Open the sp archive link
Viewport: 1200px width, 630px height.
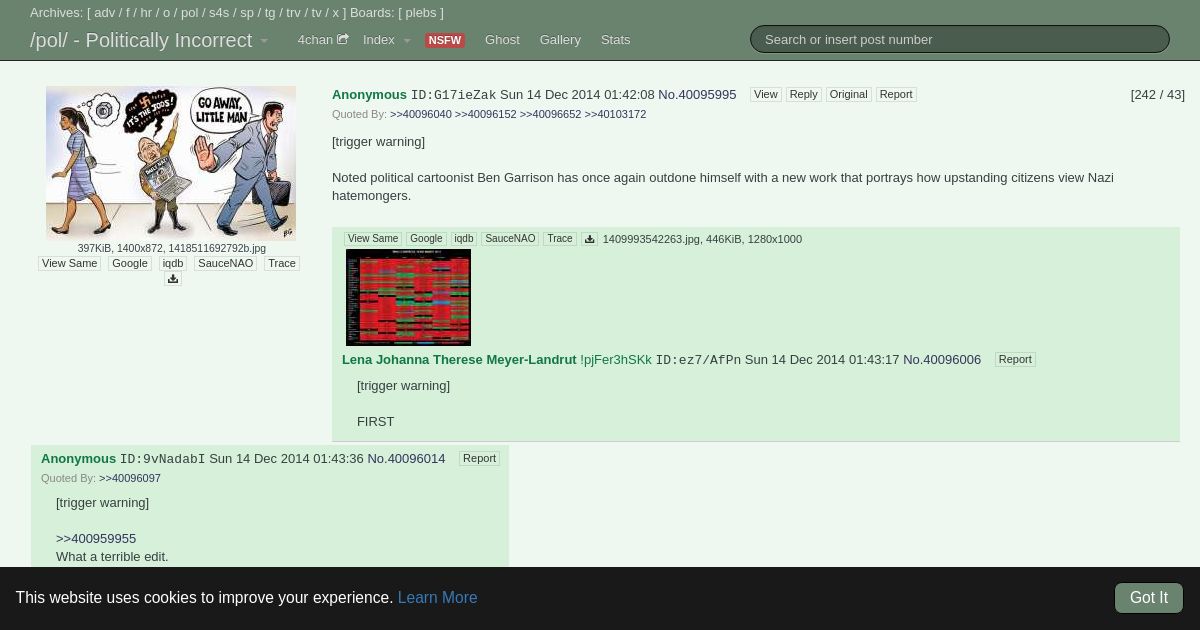coord(247,13)
